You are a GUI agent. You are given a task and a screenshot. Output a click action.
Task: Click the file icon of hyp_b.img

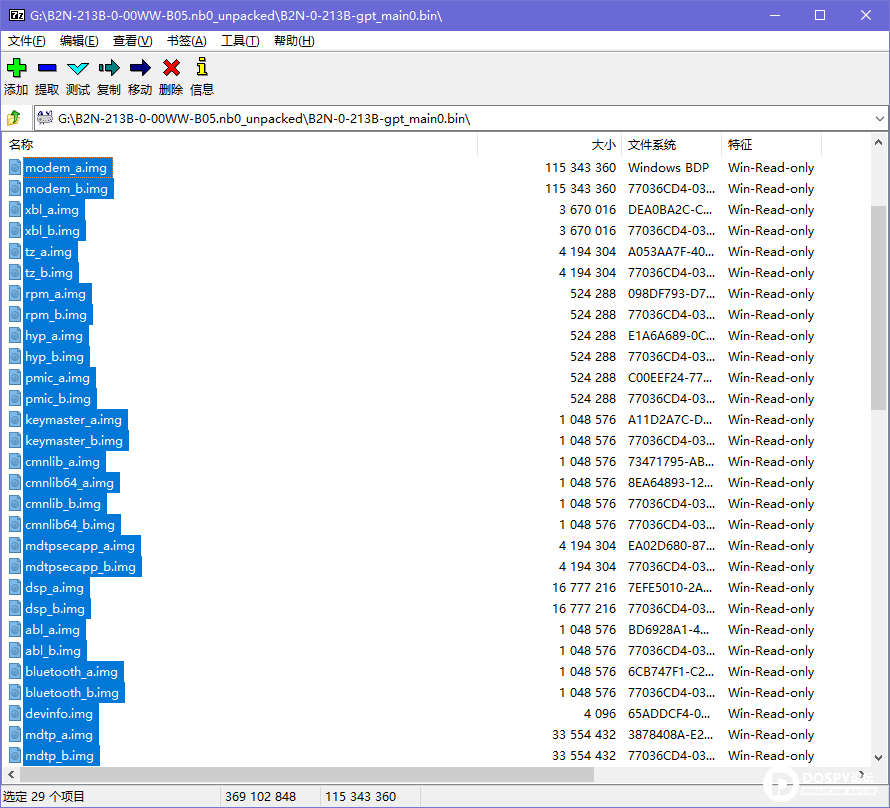pos(15,356)
